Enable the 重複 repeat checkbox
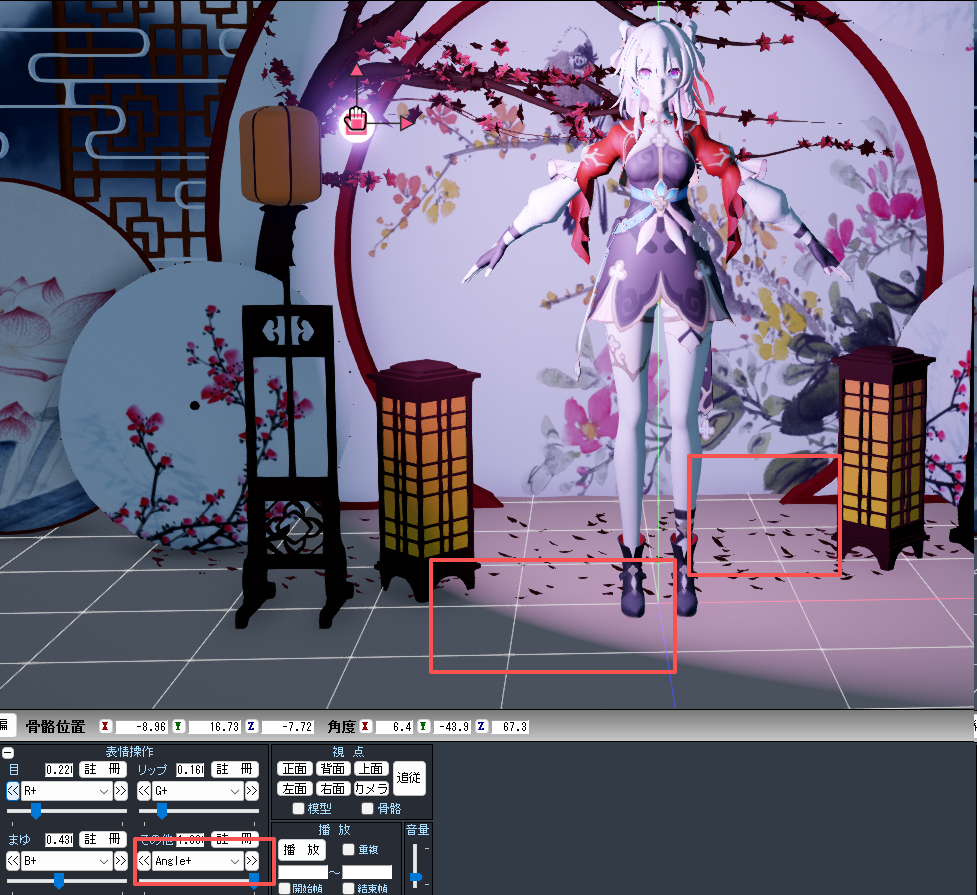 (x=348, y=850)
